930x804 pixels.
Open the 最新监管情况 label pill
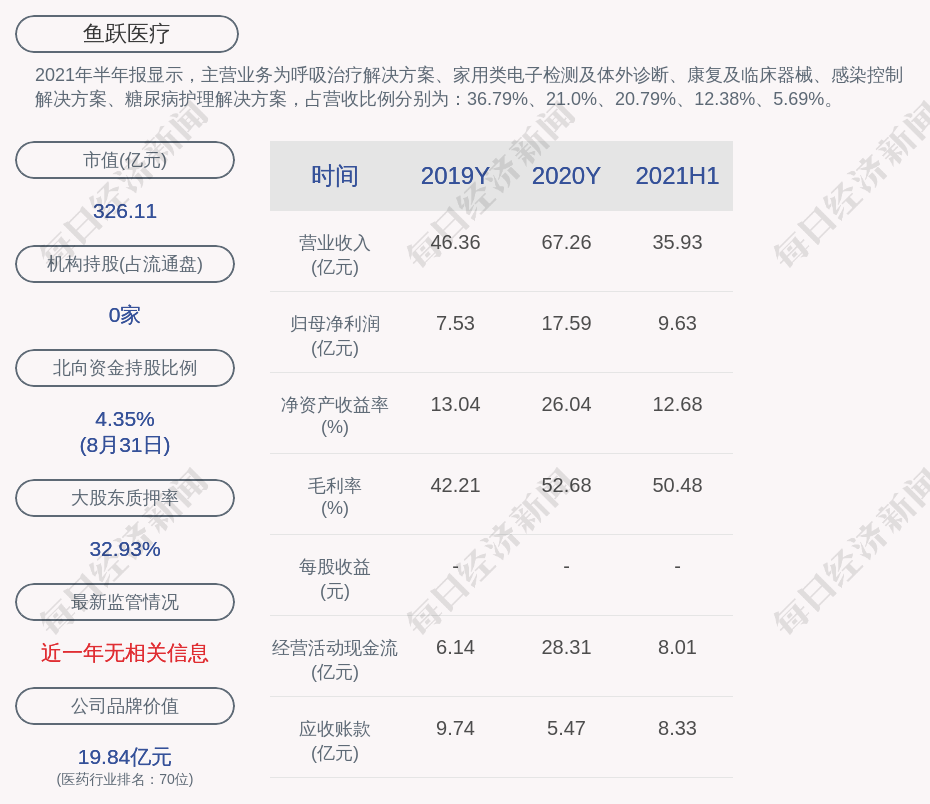(x=125, y=602)
